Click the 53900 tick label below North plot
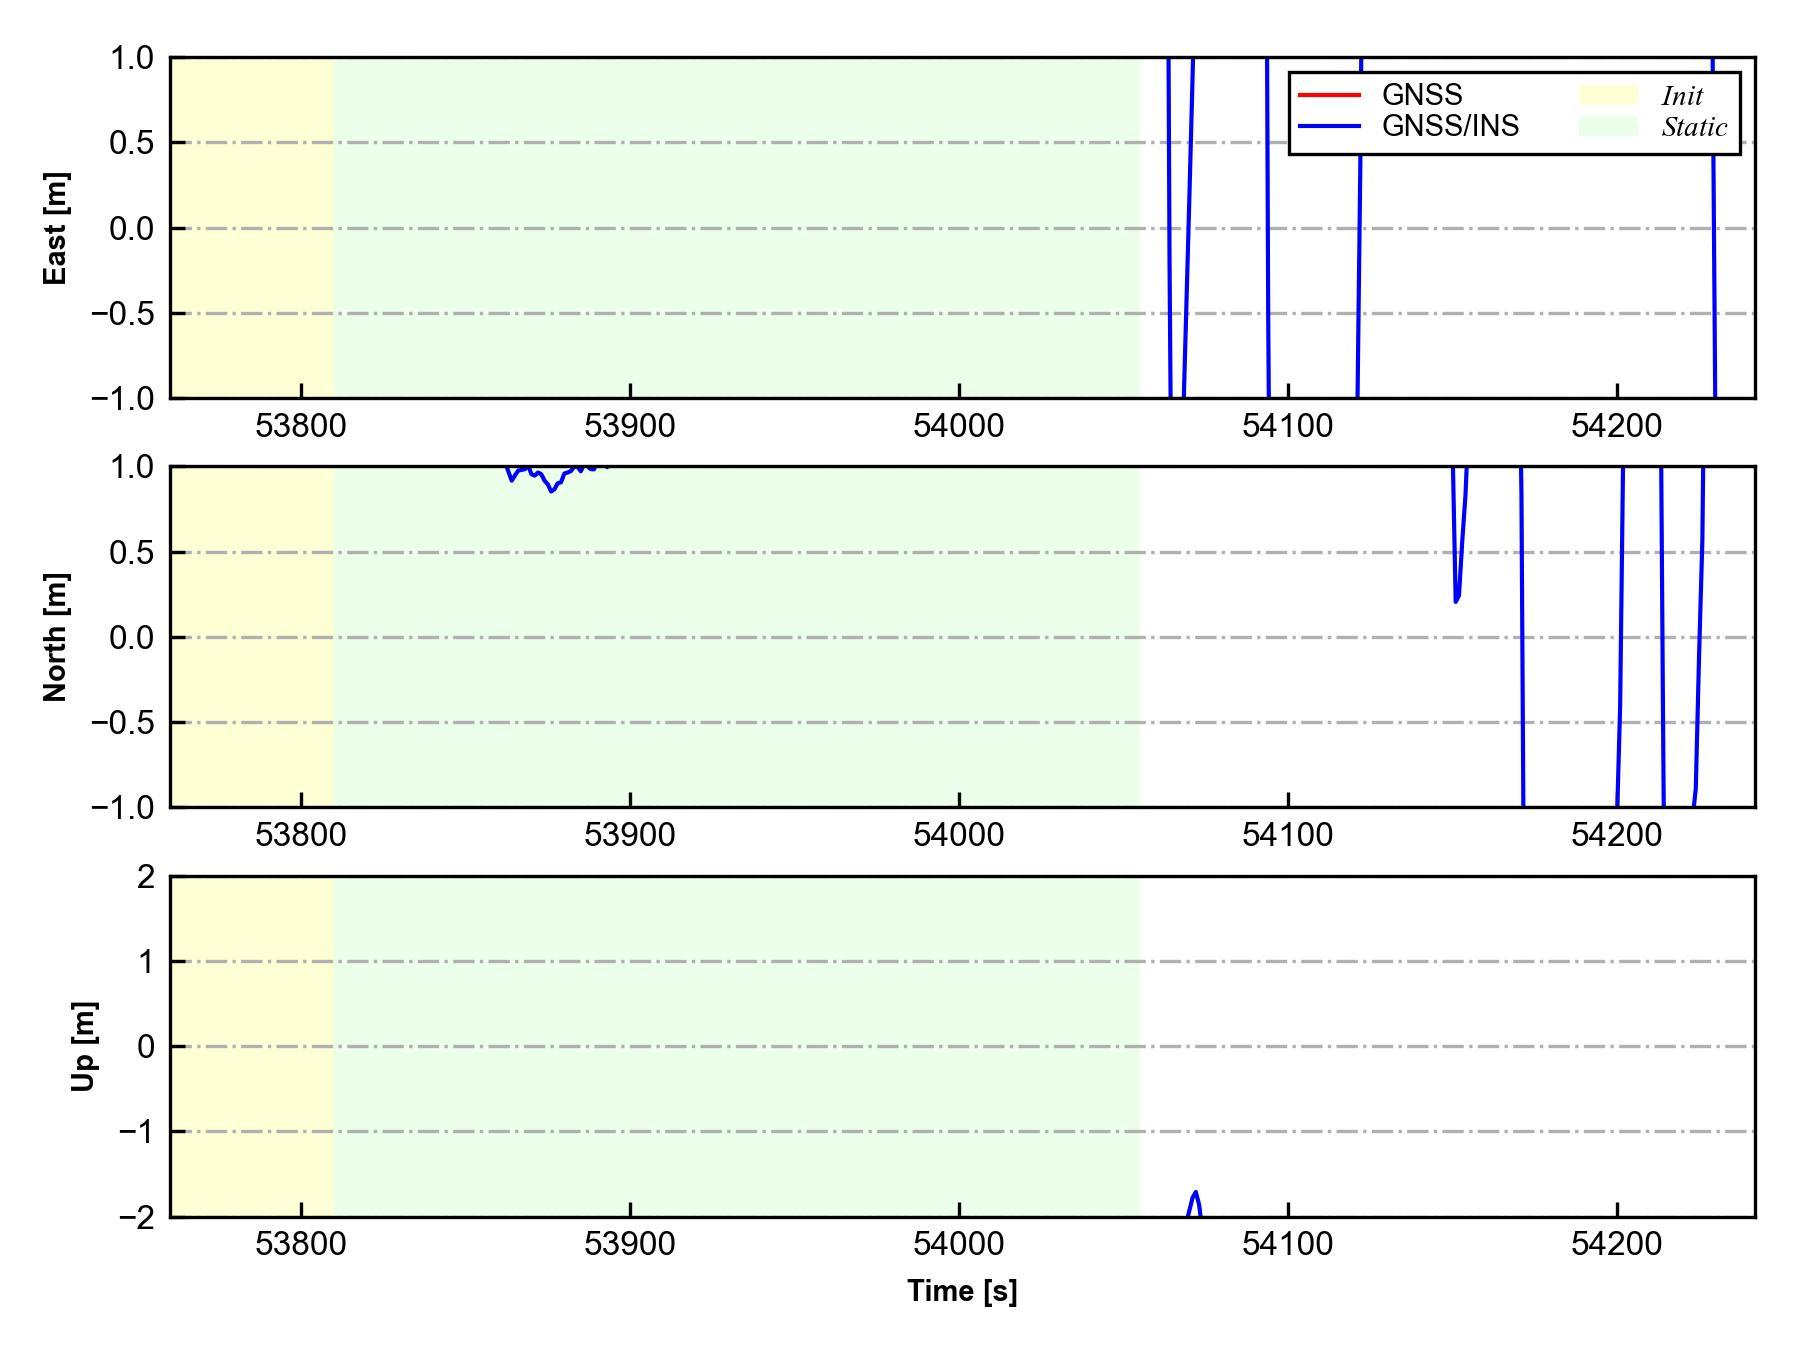Image resolution: width=1800 pixels, height=1350 pixels. coord(629,835)
